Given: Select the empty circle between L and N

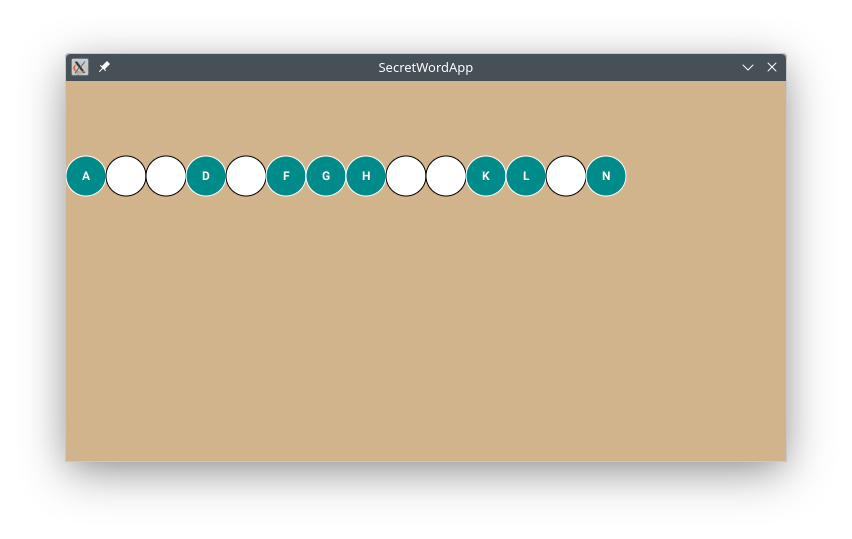Looking at the screenshot, I should click(x=566, y=176).
